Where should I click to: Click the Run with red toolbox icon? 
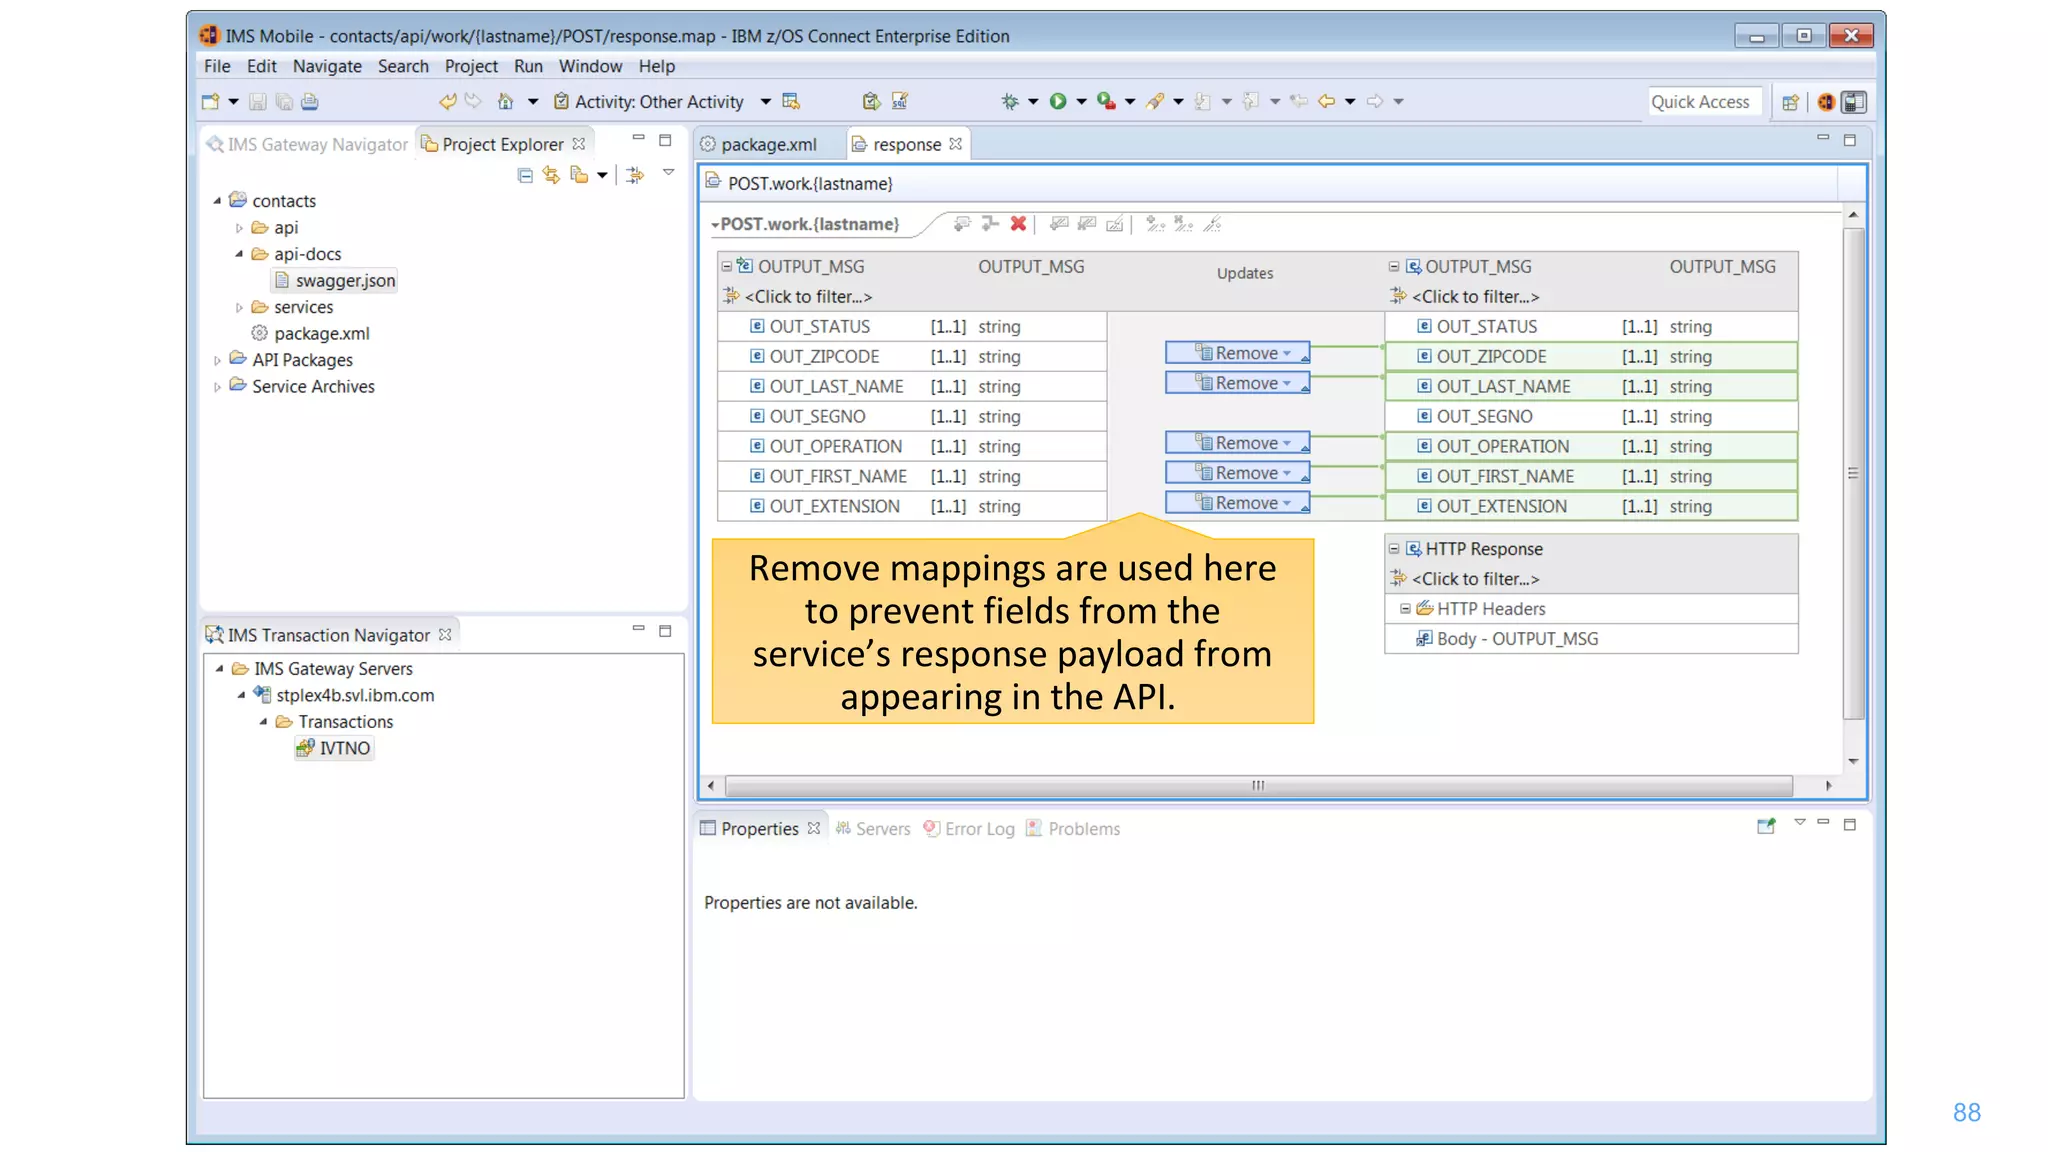pos(1106,101)
